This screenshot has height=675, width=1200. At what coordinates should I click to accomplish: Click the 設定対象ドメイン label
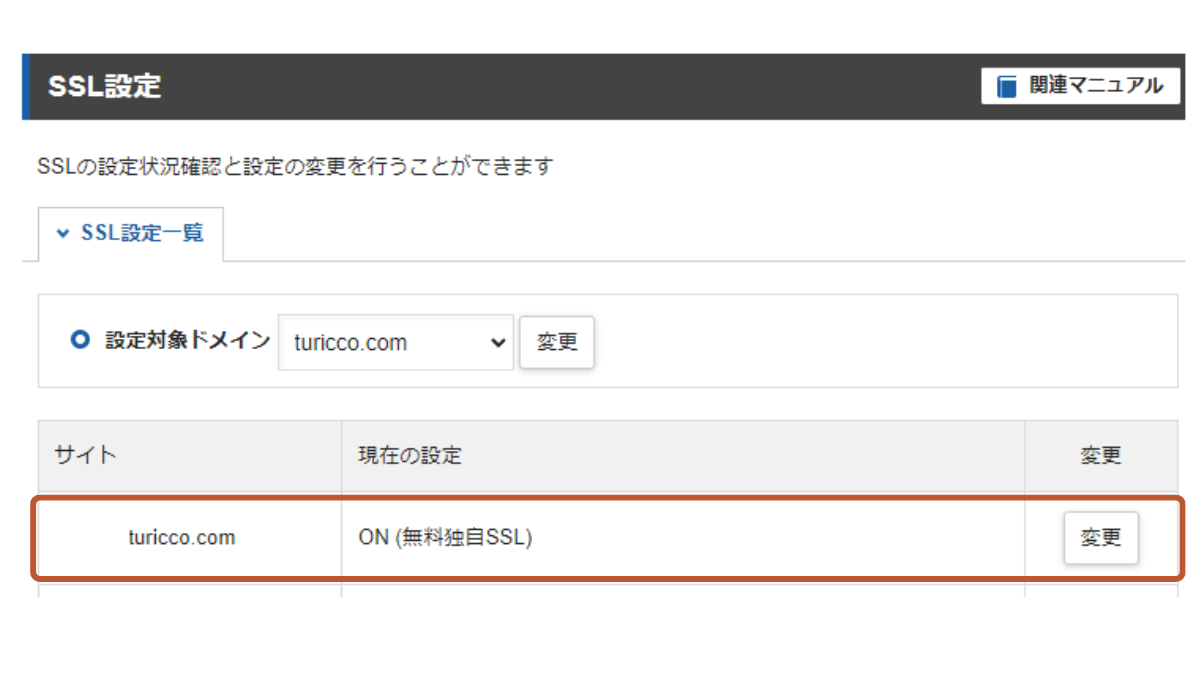tap(188, 340)
